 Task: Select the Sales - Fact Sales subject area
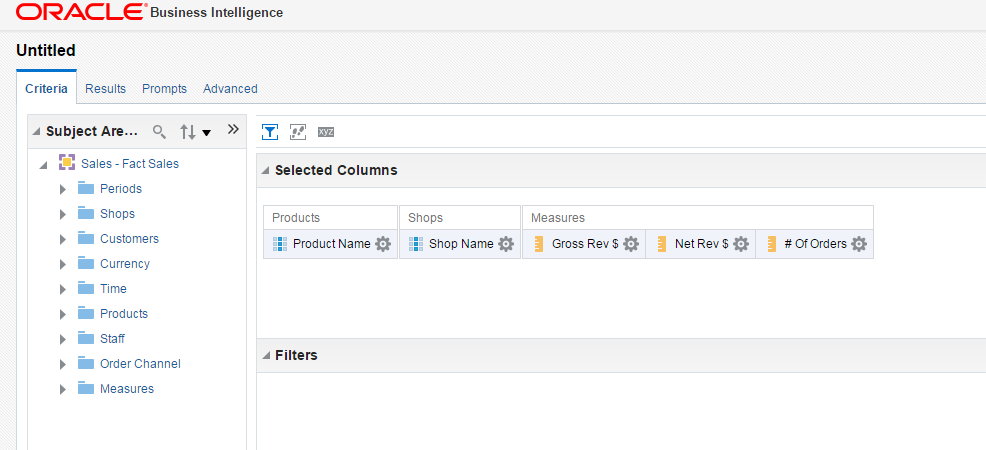130,163
